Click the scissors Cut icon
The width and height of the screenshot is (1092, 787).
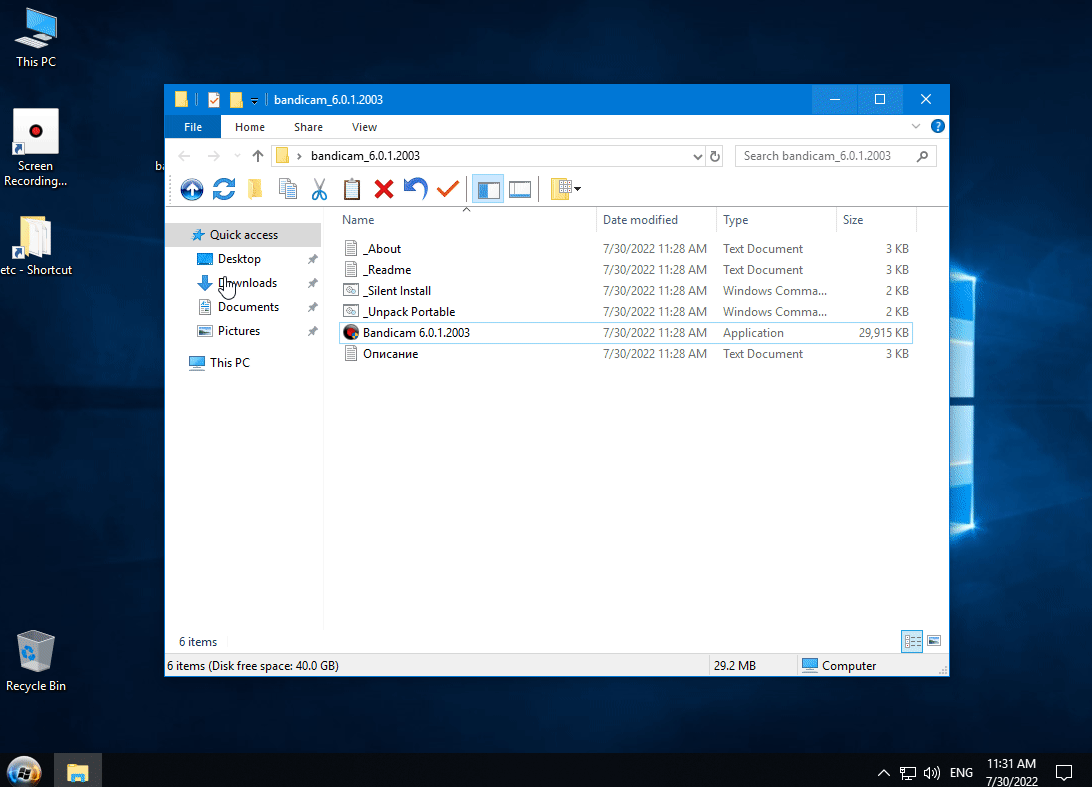coord(320,189)
